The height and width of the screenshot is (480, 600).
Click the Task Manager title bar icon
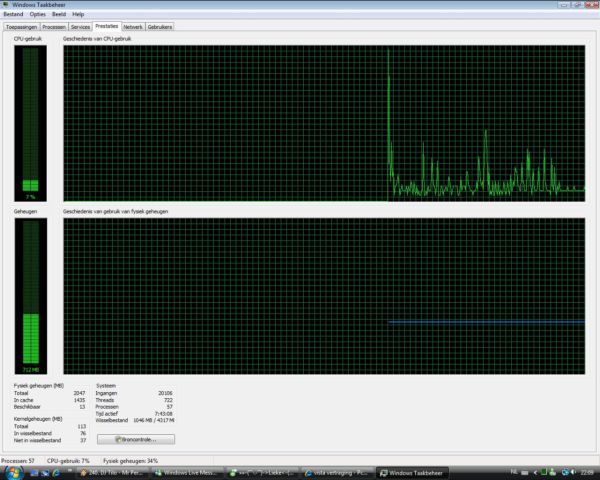pyautogui.click(x=5, y=5)
